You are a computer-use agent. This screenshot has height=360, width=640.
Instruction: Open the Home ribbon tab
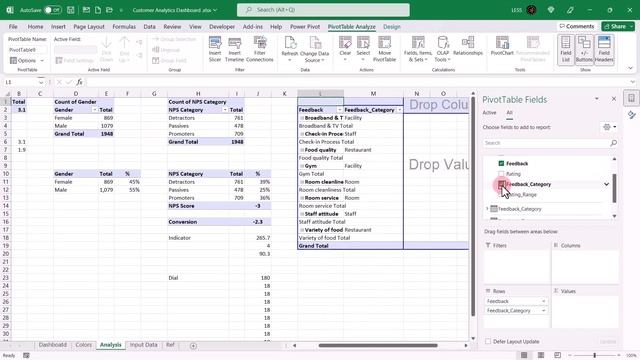click(x=35, y=27)
